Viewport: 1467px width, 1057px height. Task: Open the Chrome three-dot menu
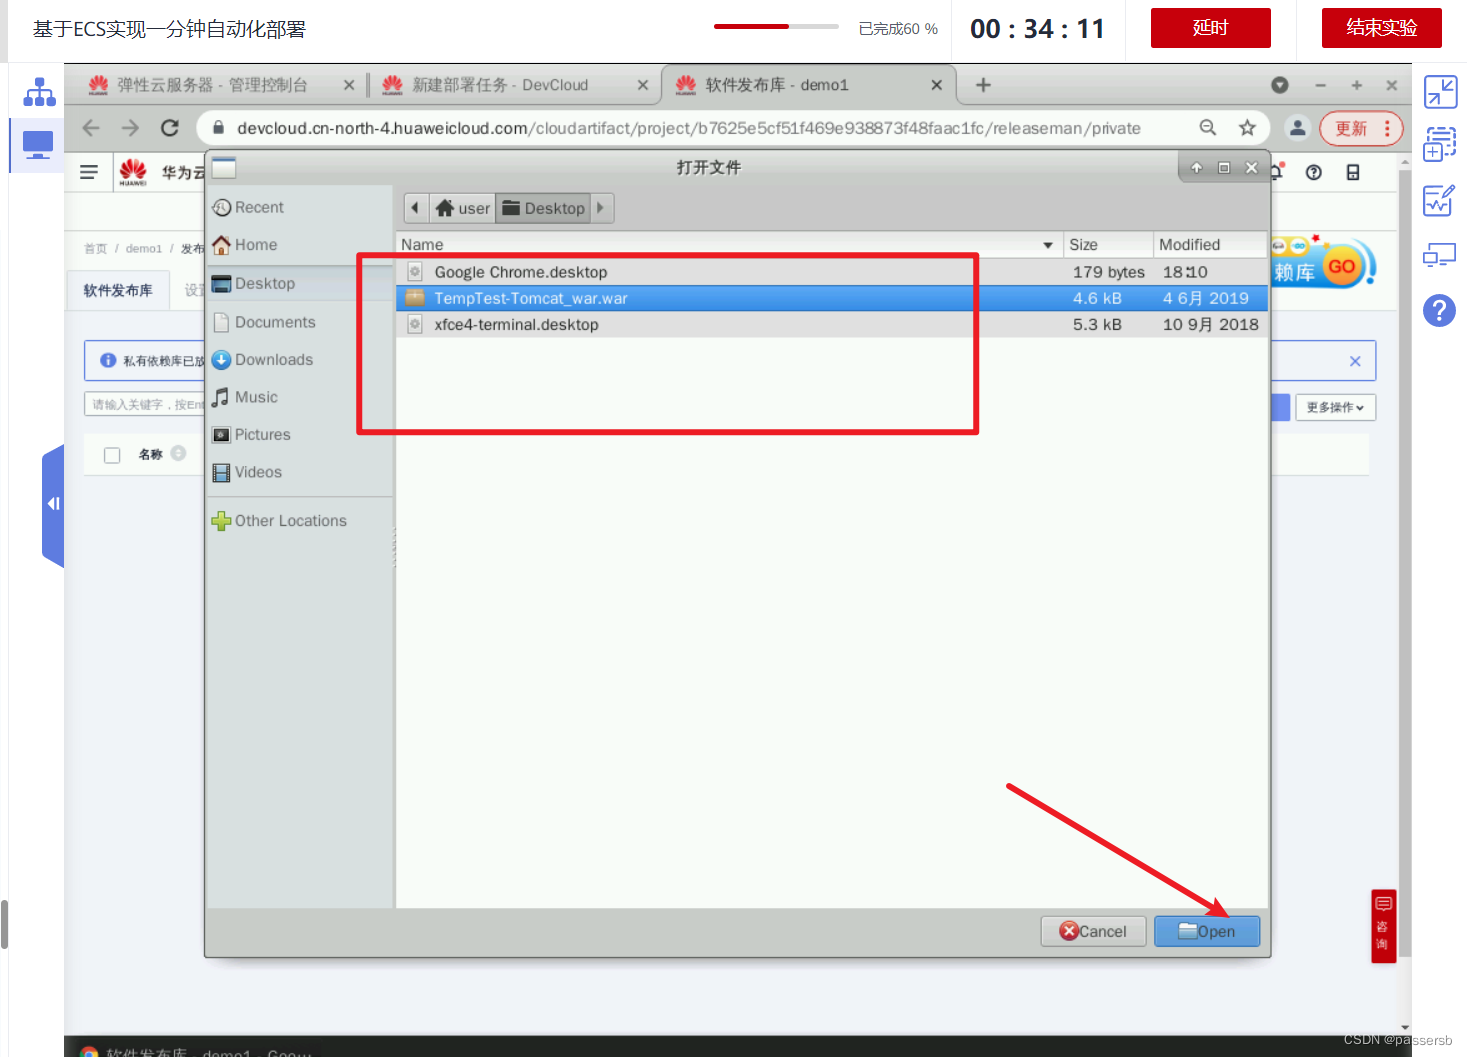[x=1387, y=128]
